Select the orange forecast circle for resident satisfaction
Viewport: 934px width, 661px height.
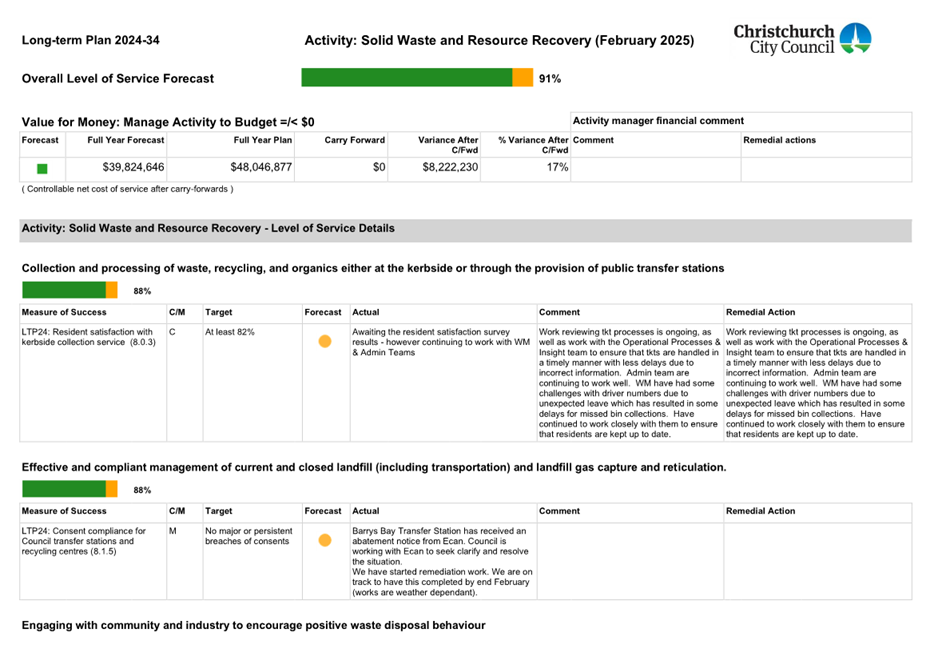click(x=324, y=342)
